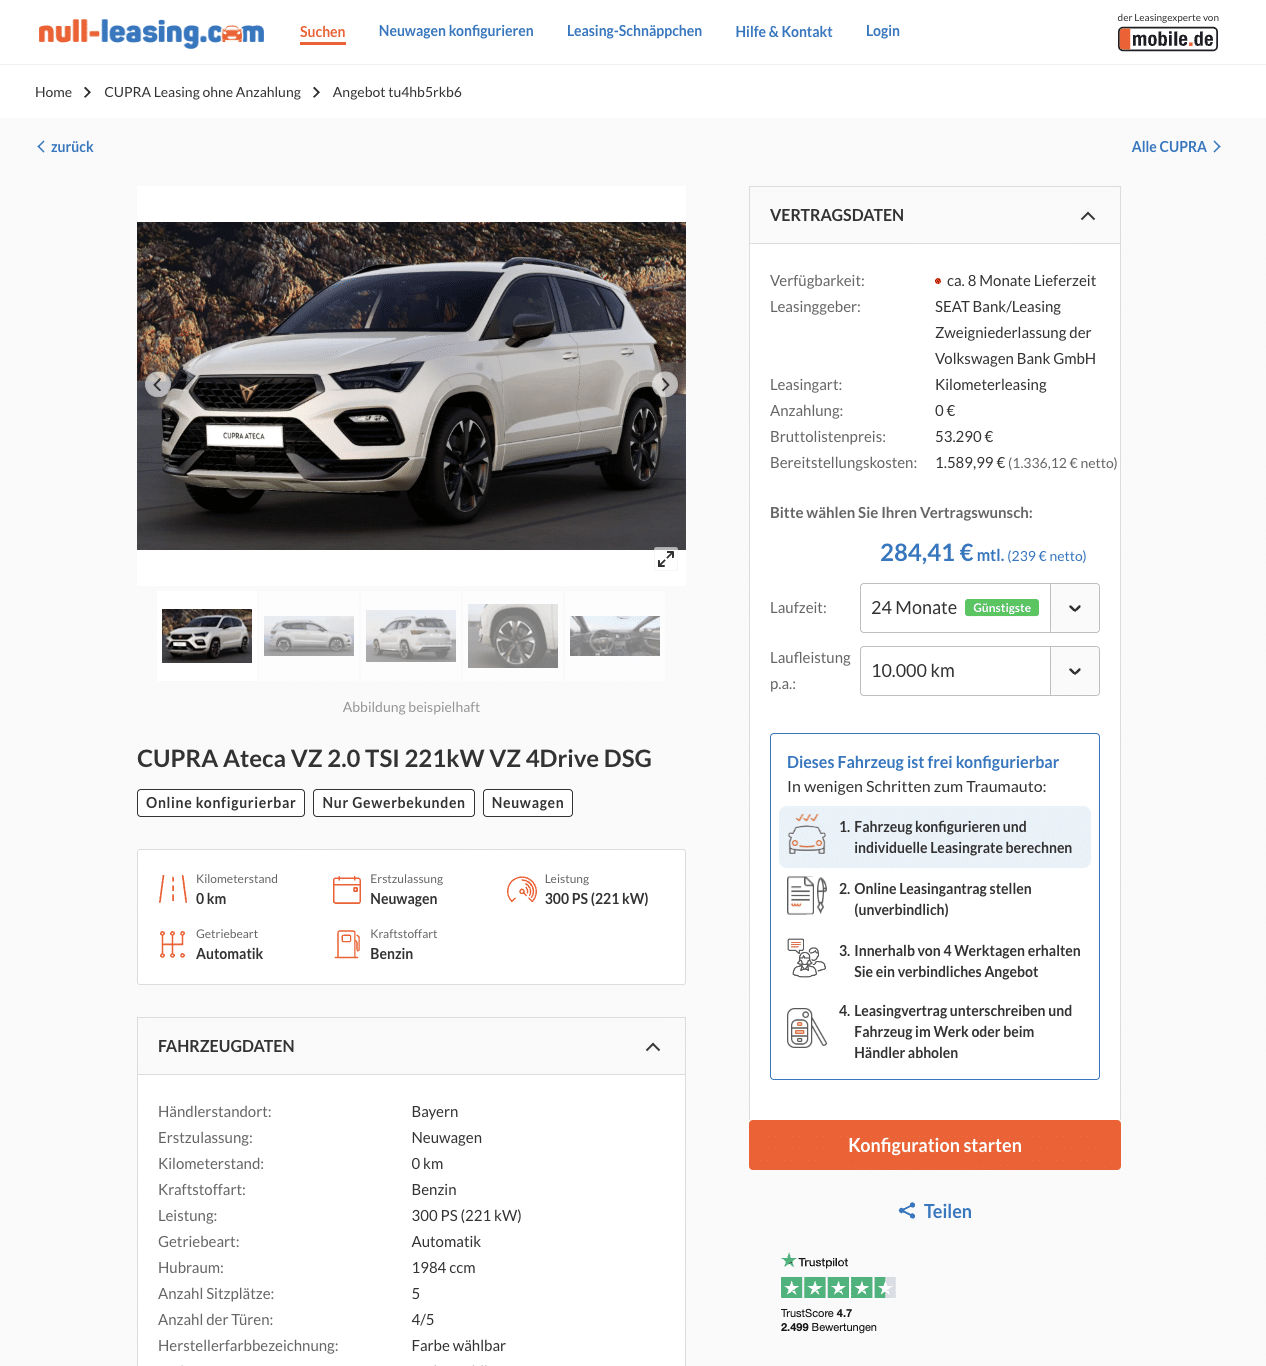Click the Online konfigurierbar tag

221,803
